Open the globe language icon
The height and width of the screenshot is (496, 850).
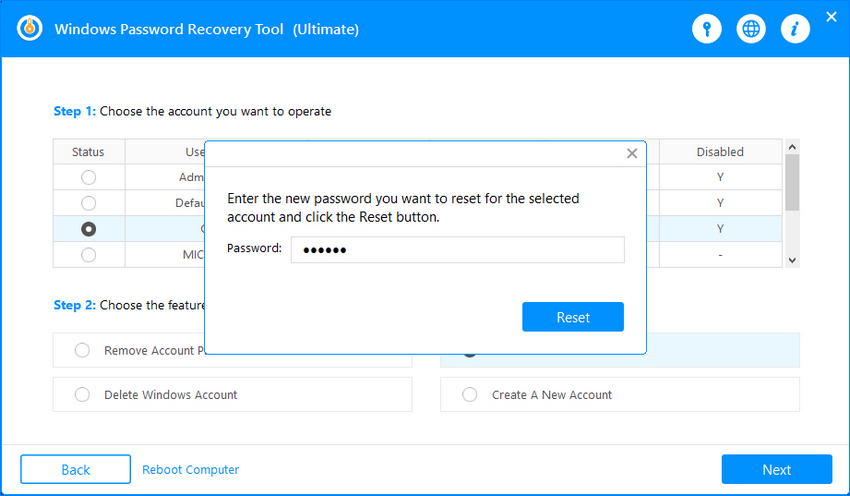coord(751,29)
